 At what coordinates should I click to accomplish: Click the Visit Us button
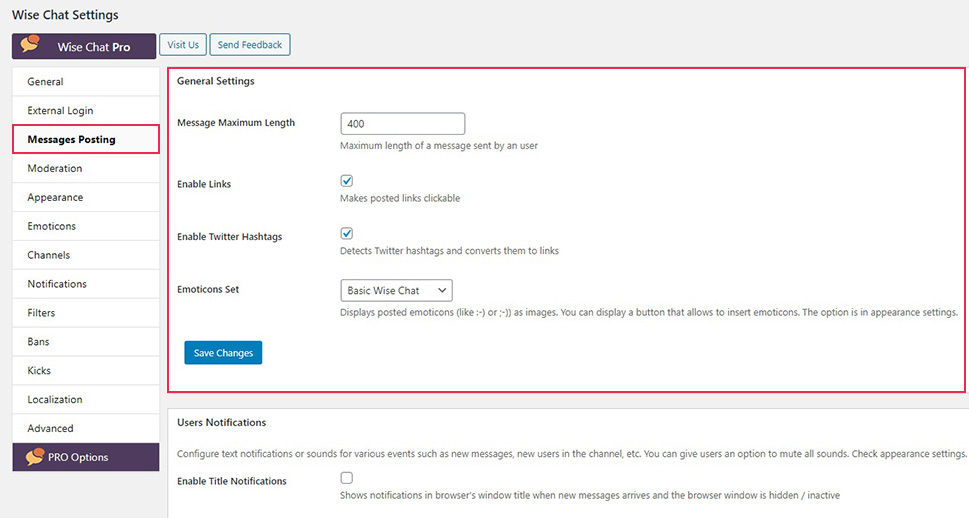coord(183,45)
